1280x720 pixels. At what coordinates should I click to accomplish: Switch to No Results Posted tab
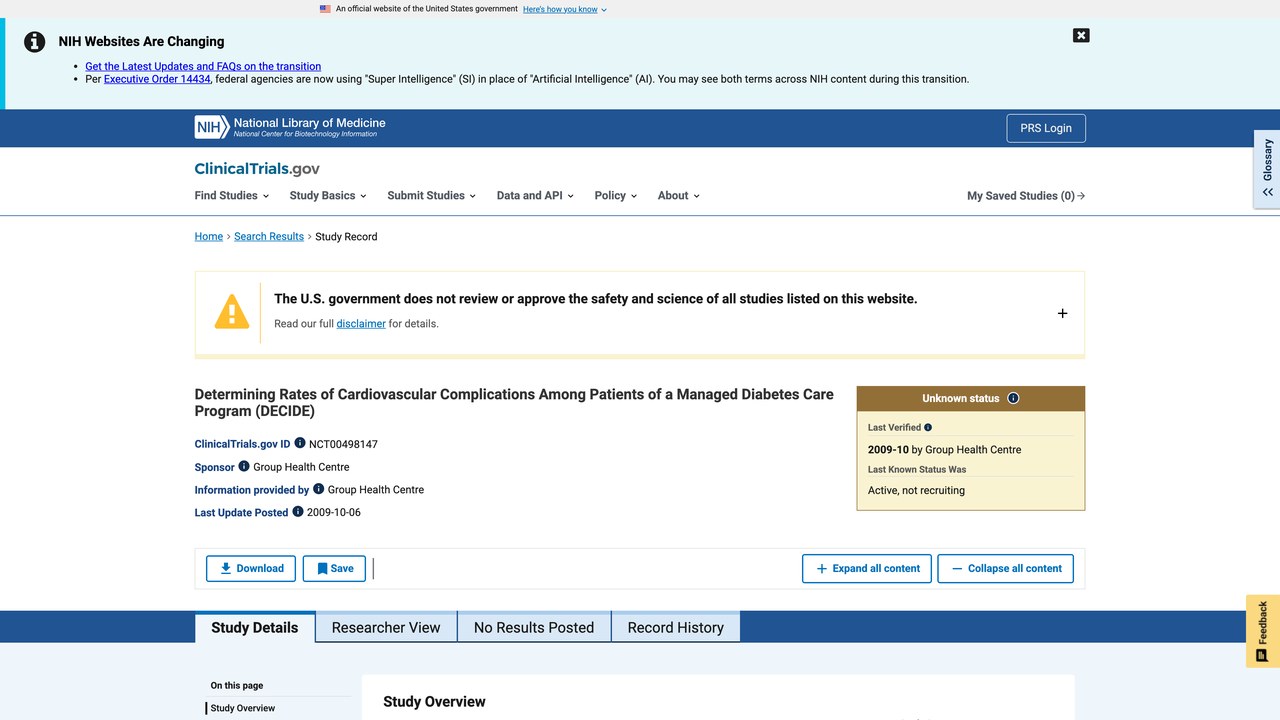[534, 627]
